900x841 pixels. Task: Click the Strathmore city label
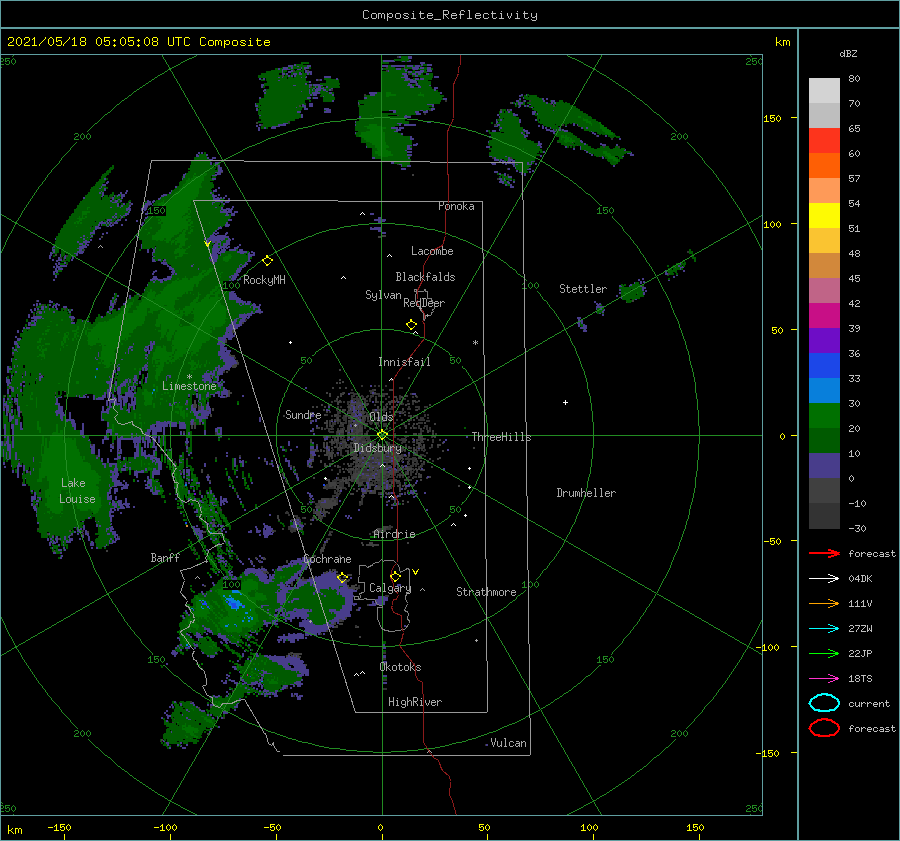coord(486,592)
